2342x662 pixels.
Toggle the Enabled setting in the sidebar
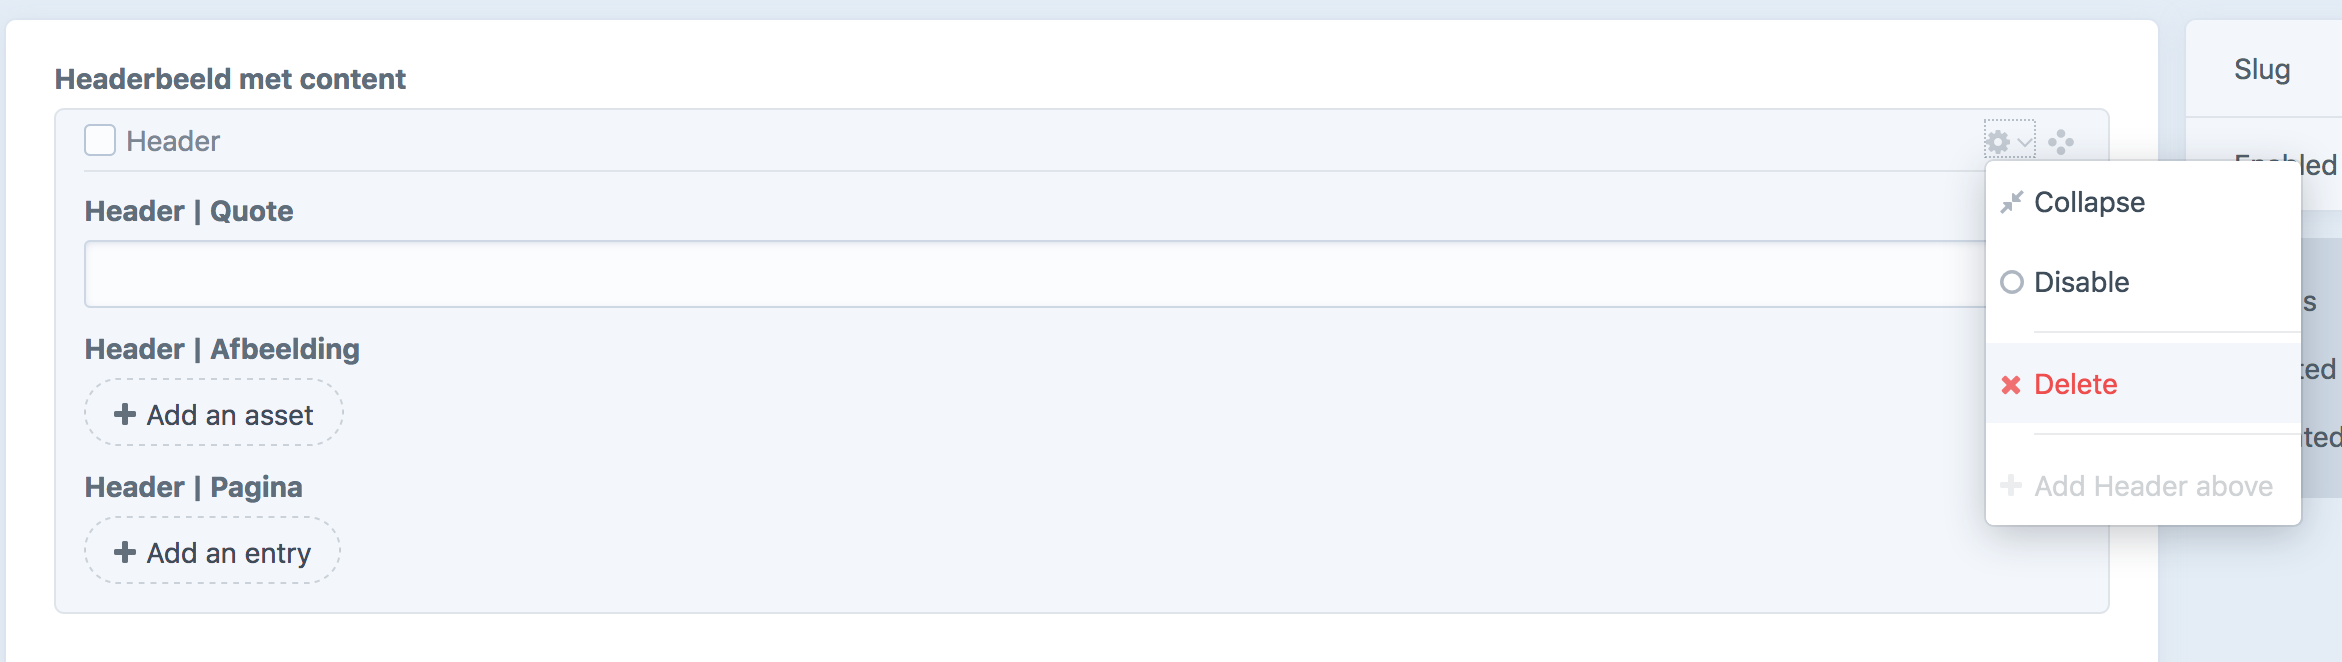pos(2286,163)
